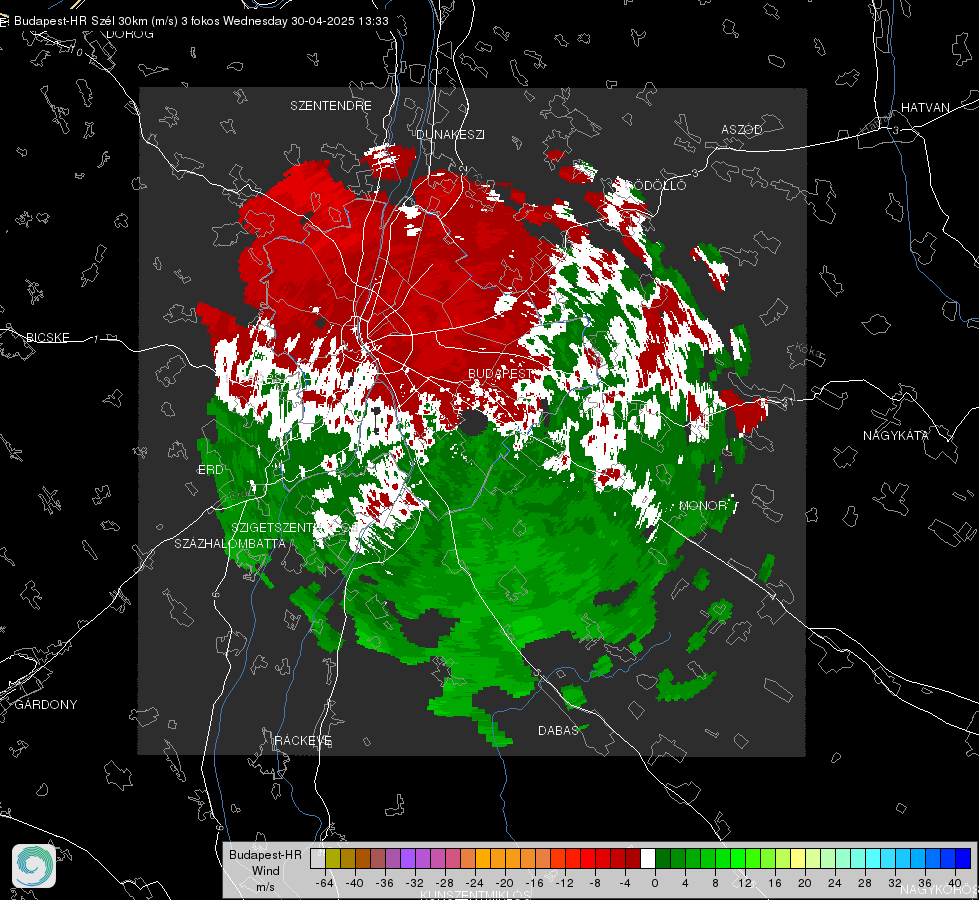Click the NAGYKATA city label
979x900 pixels.
point(896,435)
